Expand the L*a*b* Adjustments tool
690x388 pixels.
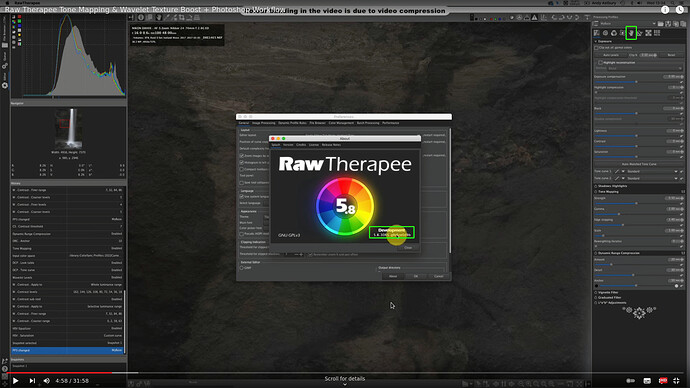point(612,303)
